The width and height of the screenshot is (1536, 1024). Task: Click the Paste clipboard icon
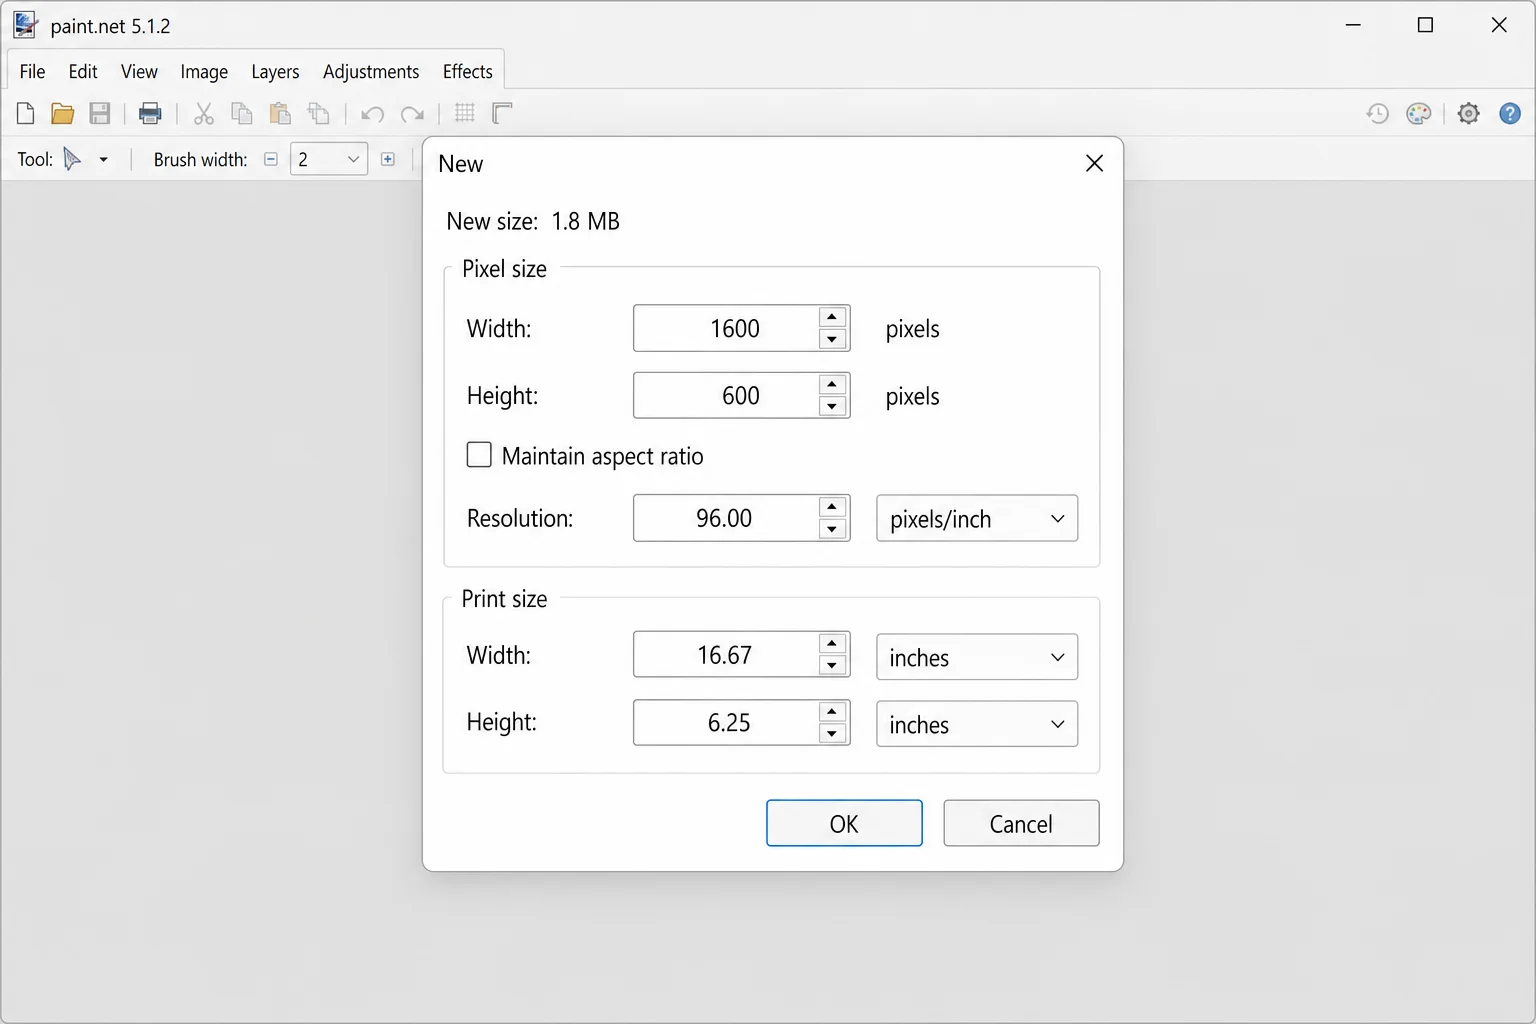coord(280,113)
